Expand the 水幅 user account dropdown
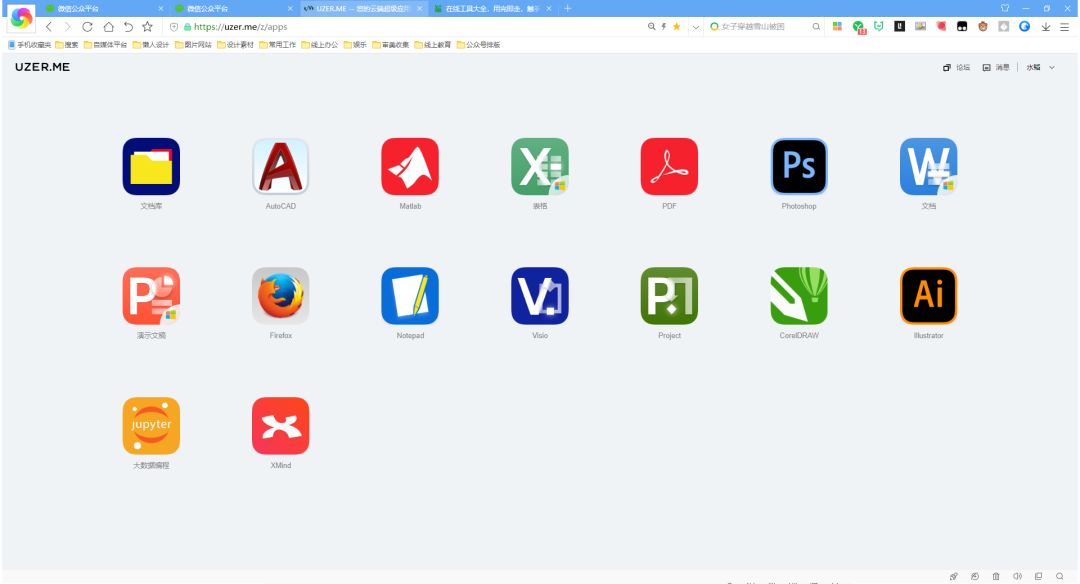 point(1041,67)
